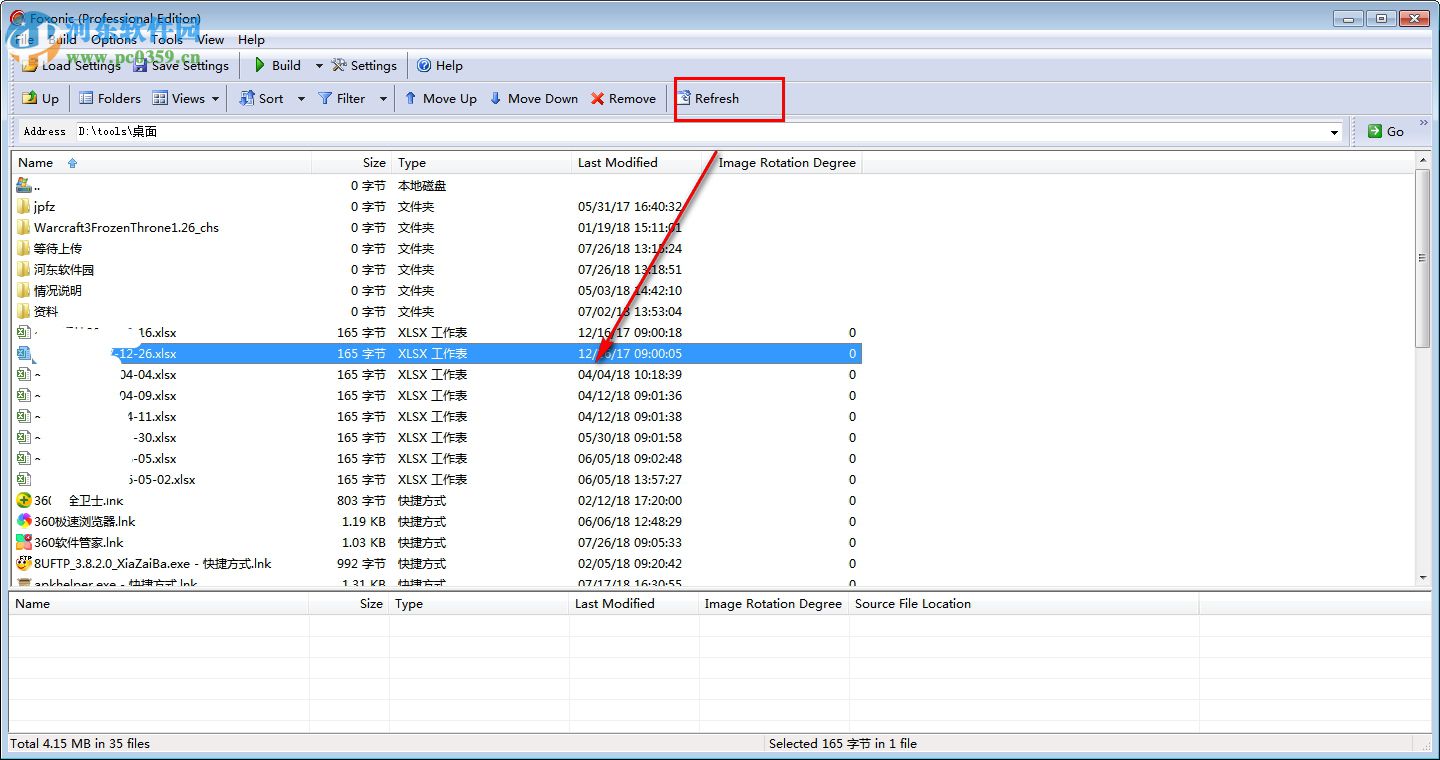Open Settings from the top toolbar
The width and height of the screenshot is (1440, 760).
click(x=364, y=66)
